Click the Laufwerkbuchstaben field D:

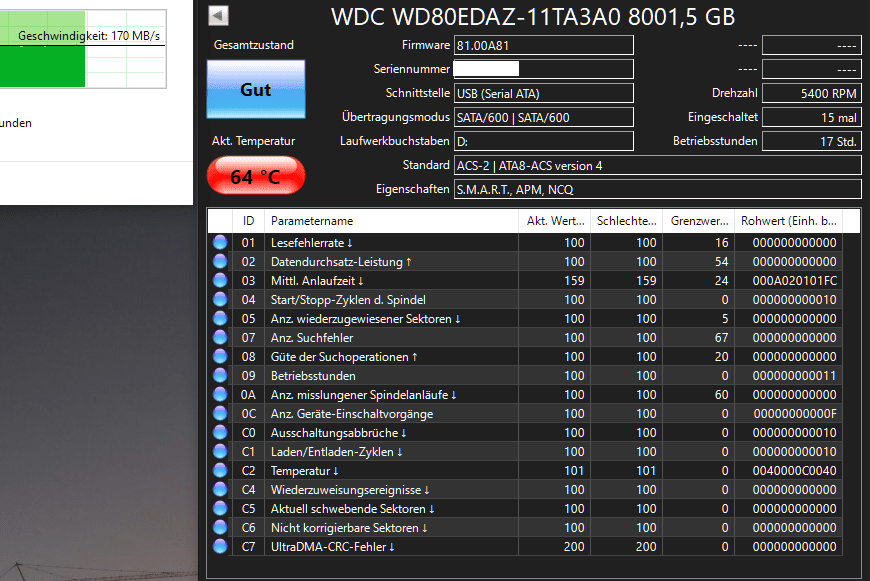tap(544, 141)
